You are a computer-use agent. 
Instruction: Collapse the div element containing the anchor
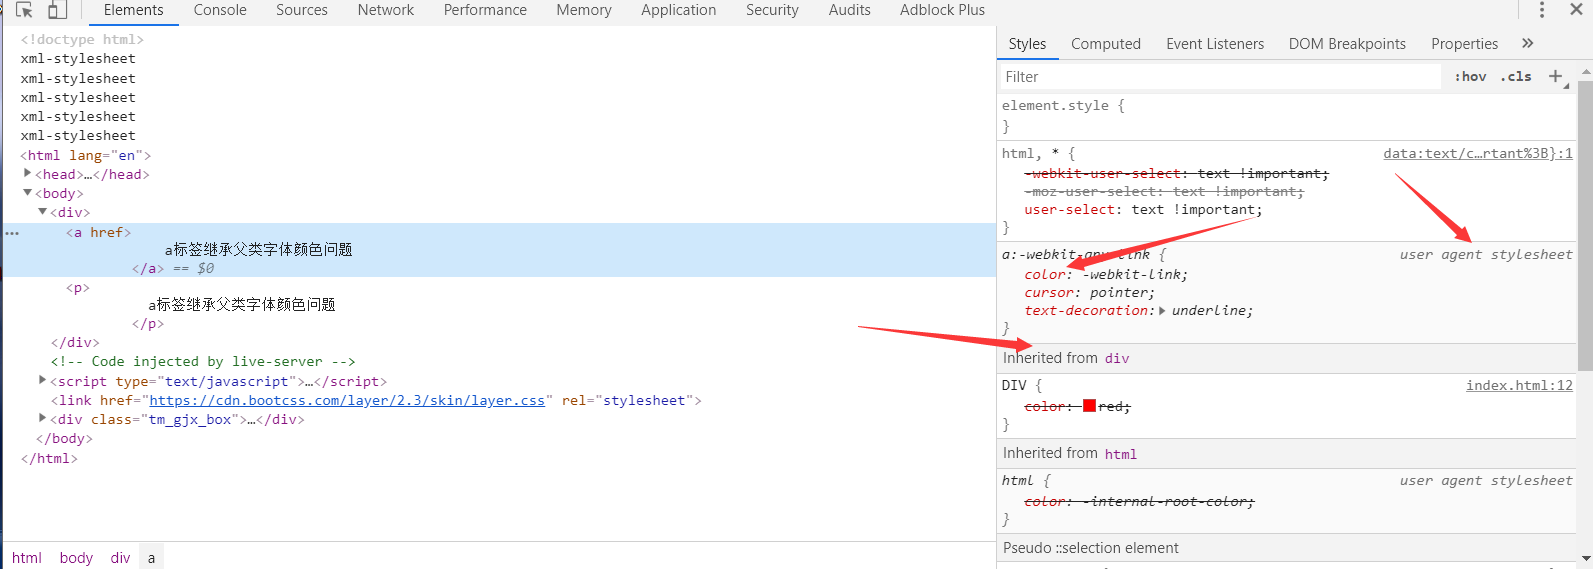[x=43, y=211]
